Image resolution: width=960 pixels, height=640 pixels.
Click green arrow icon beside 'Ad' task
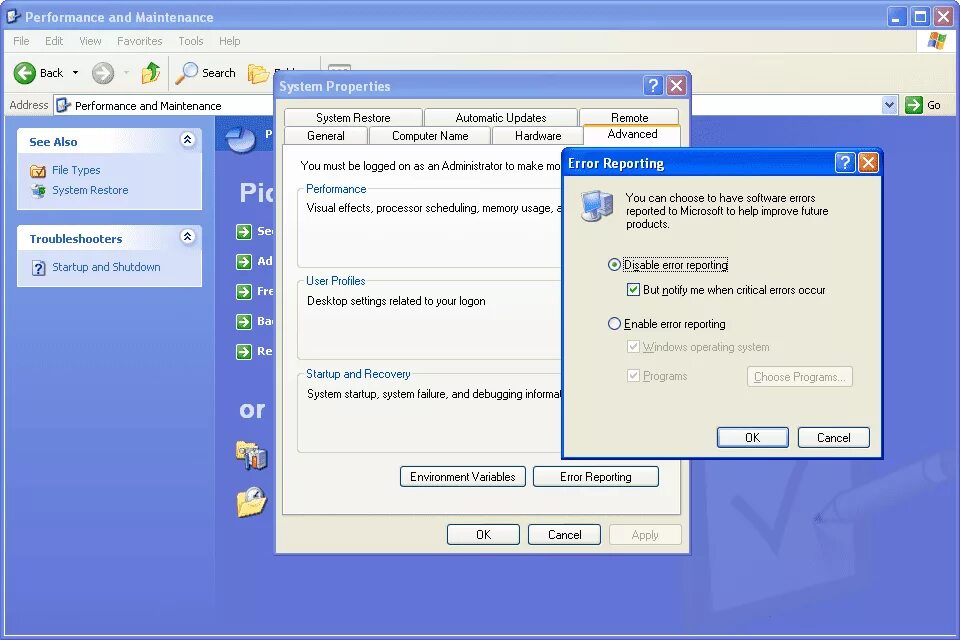(x=244, y=262)
